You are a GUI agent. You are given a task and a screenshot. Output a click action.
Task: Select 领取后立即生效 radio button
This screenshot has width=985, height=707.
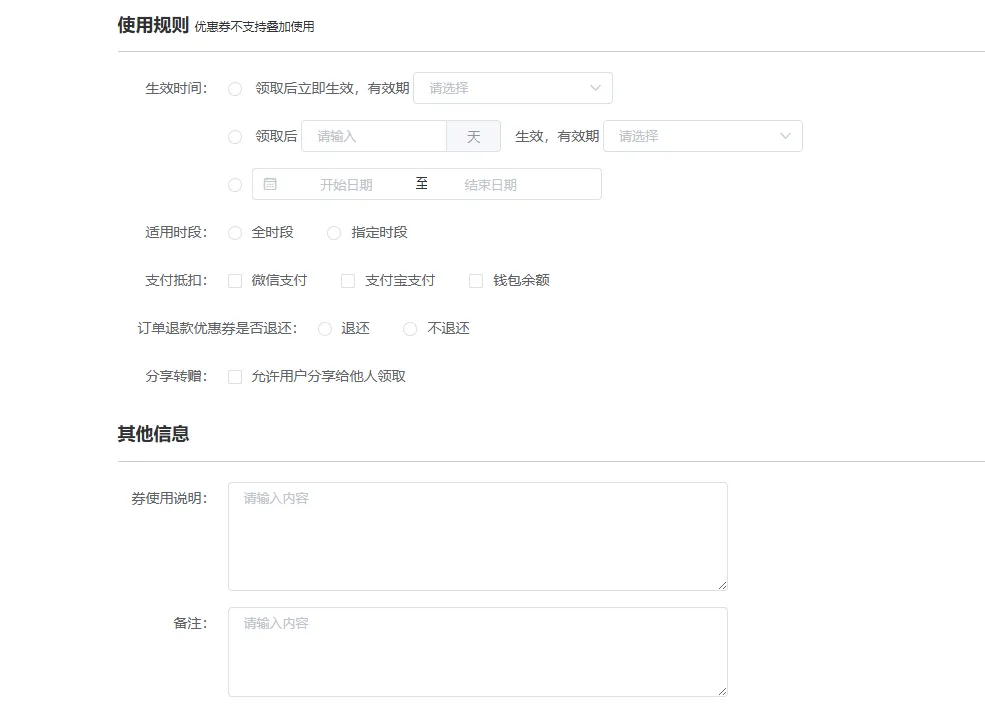pos(235,88)
